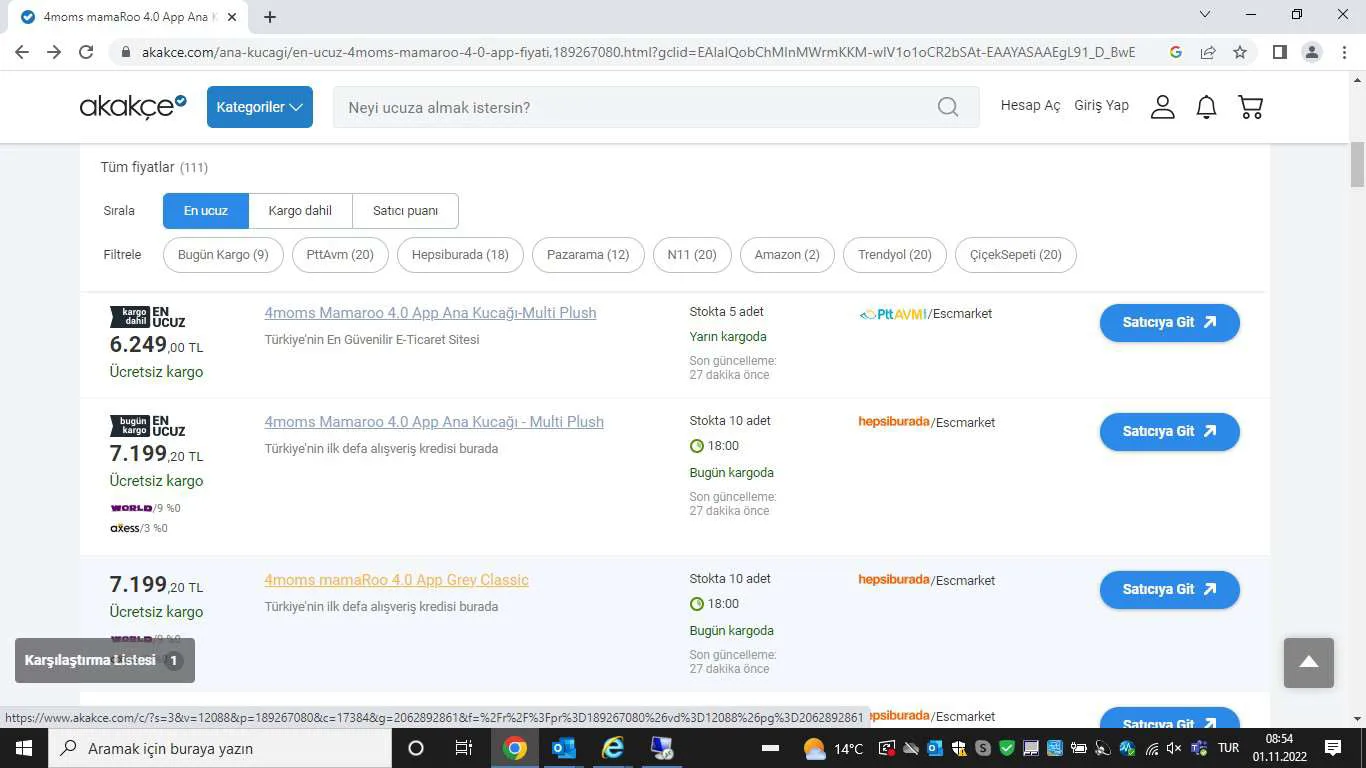Filter by Bugün Kargo (9)
Image resolution: width=1366 pixels, height=768 pixels.
[x=223, y=255]
